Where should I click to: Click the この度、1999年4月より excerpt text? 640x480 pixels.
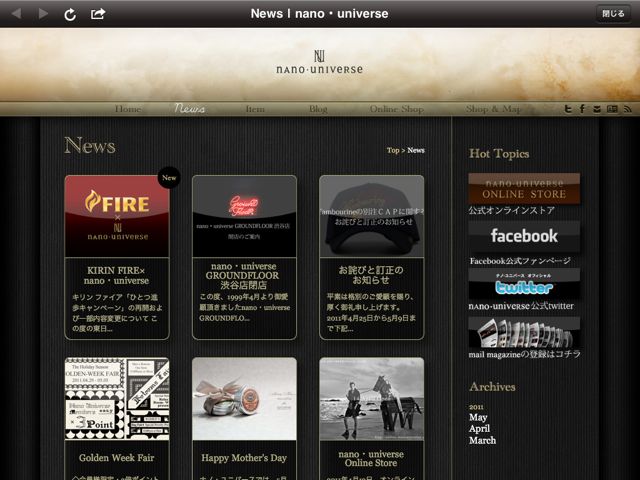244,307
